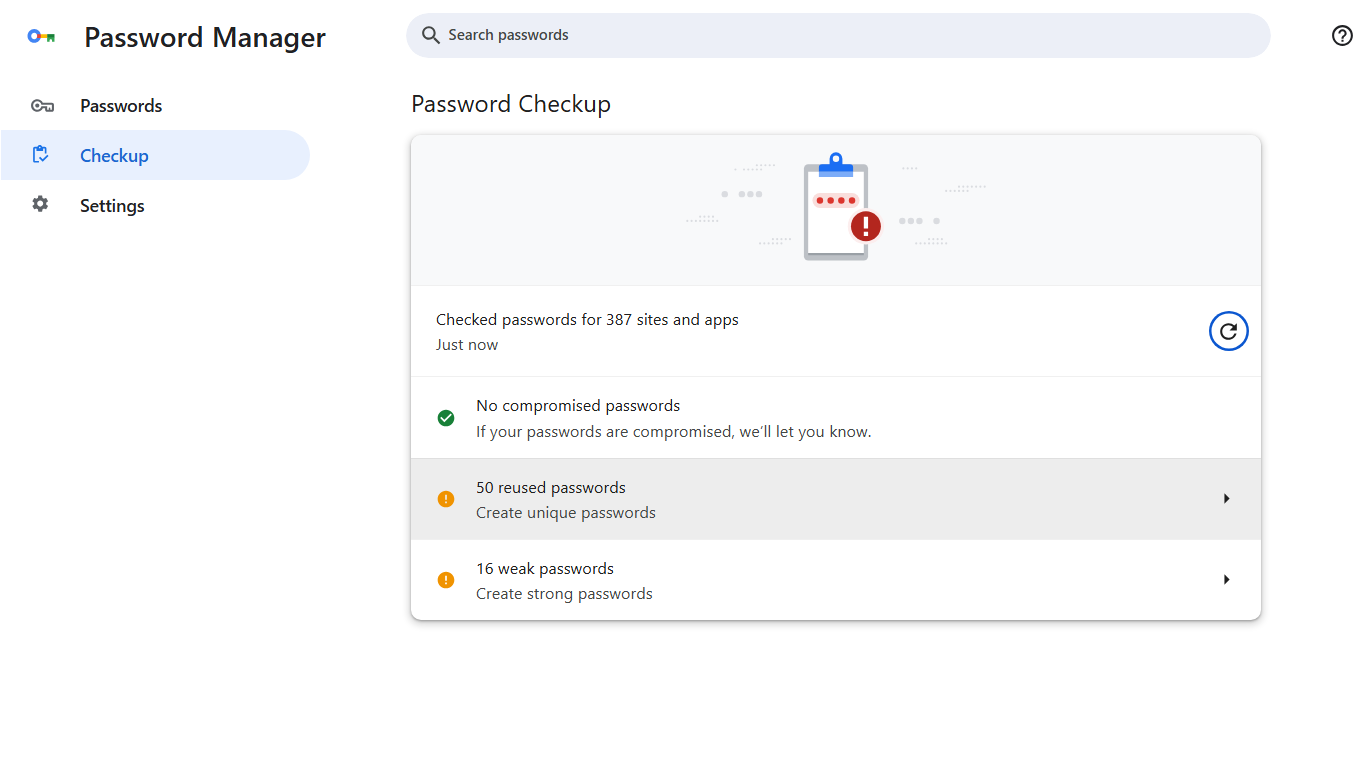Click the Create unique passwords row
Image resolution: width=1366 pixels, height=768 pixels.
point(565,512)
